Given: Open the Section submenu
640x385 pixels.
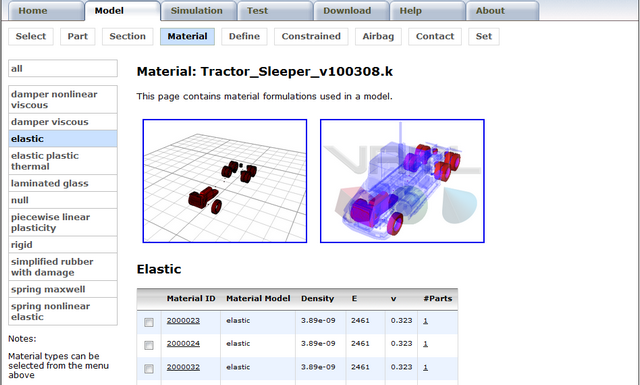Looking at the screenshot, I should 127,36.
